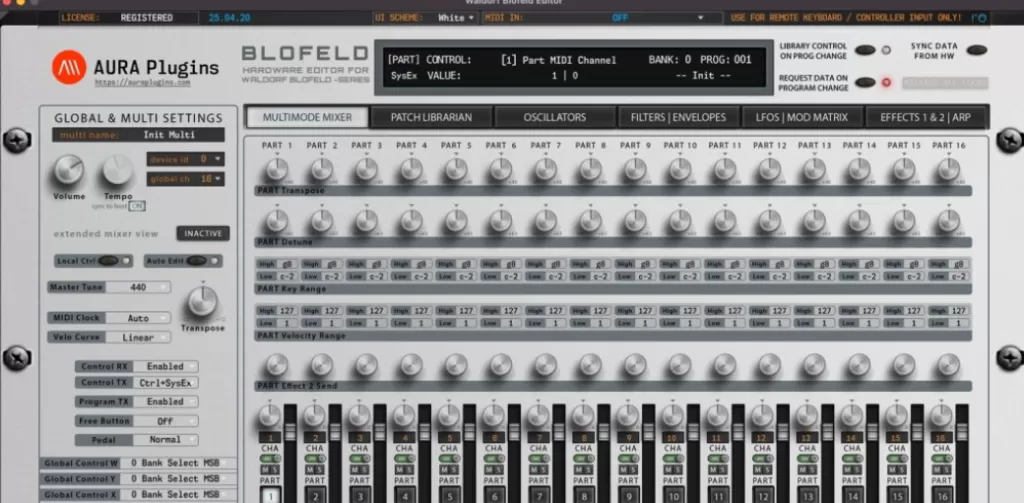The height and width of the screenshot is (503, 1024).
Task: Open the LFOs | Mod Matrix tab
Action: pyautogui.click(x=802, y=118)
